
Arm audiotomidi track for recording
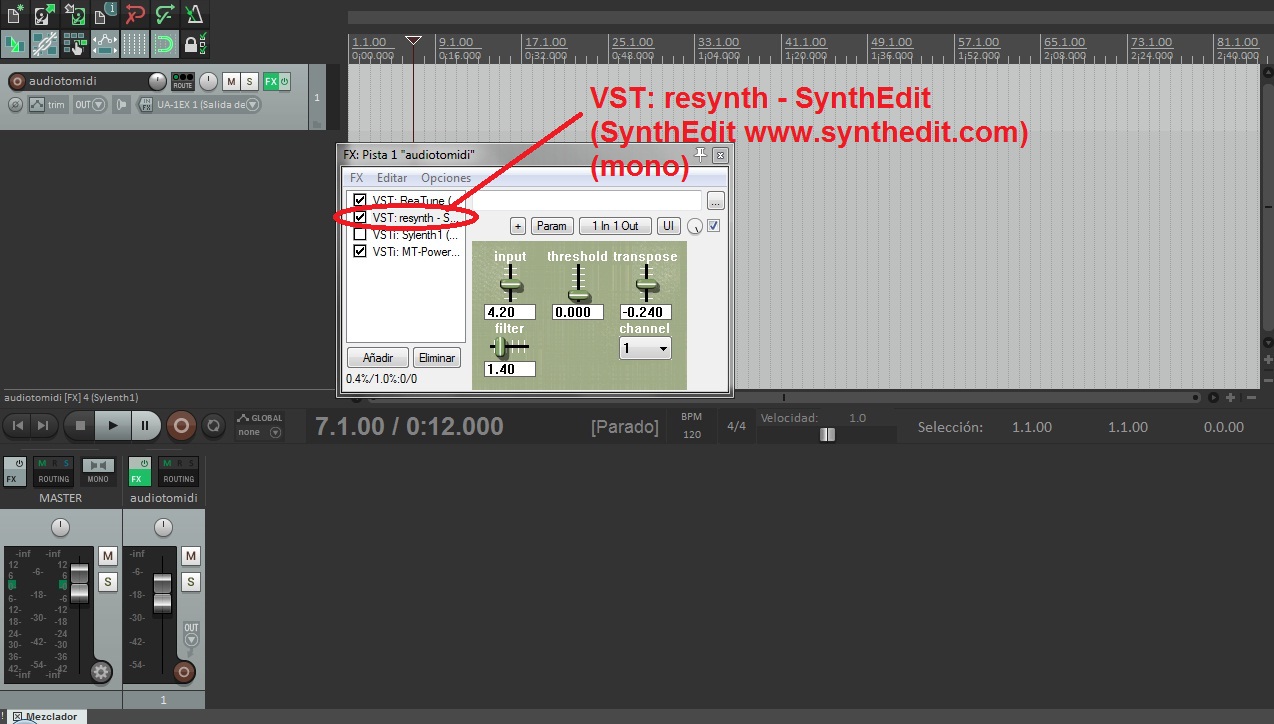coord(16,81)
